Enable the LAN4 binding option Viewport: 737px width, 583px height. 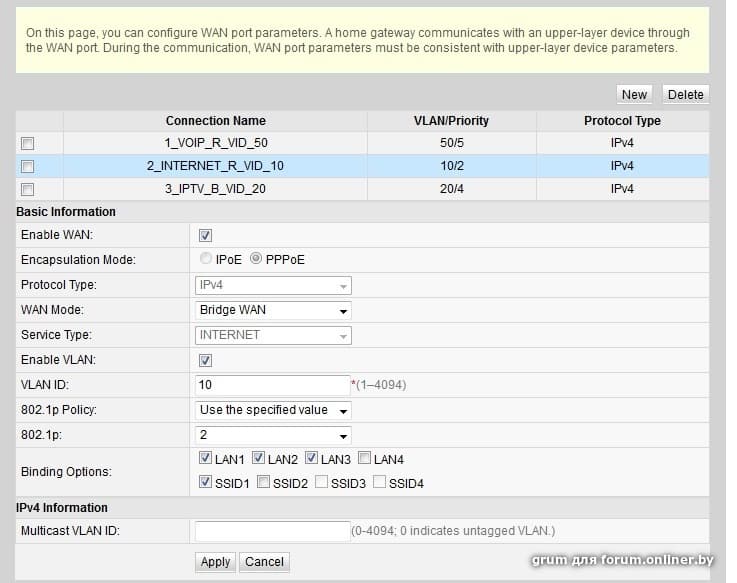pyautogui.click(x=365, y=459)
